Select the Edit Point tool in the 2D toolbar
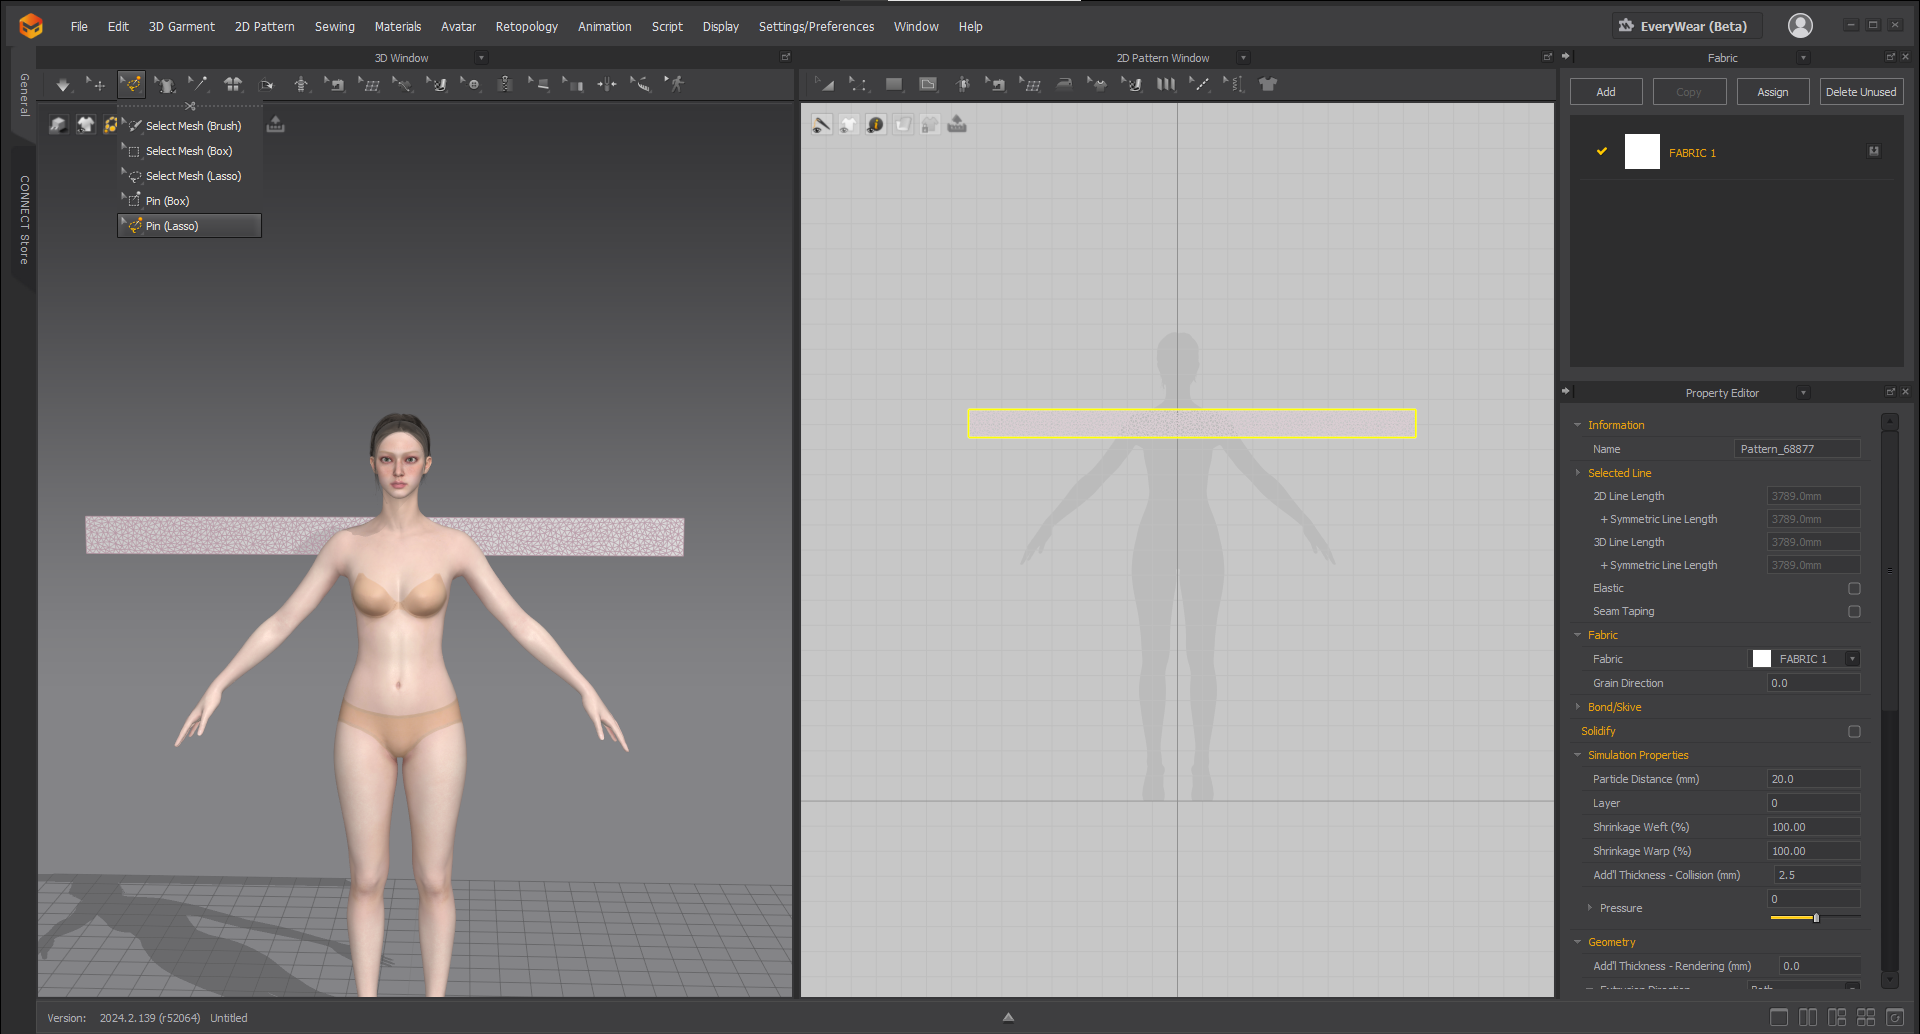This screenshot has height=1034, width=1920. click(858, 85)
